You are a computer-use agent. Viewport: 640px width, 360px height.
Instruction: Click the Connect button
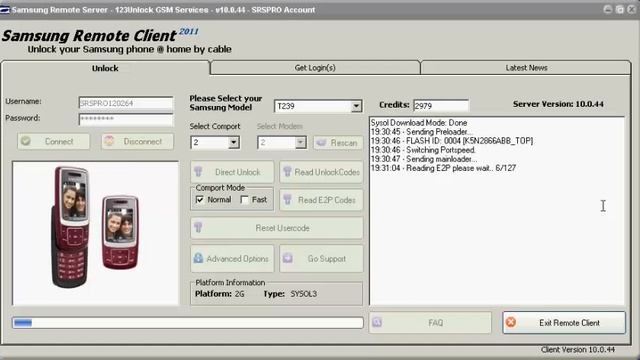click(53, 141)
